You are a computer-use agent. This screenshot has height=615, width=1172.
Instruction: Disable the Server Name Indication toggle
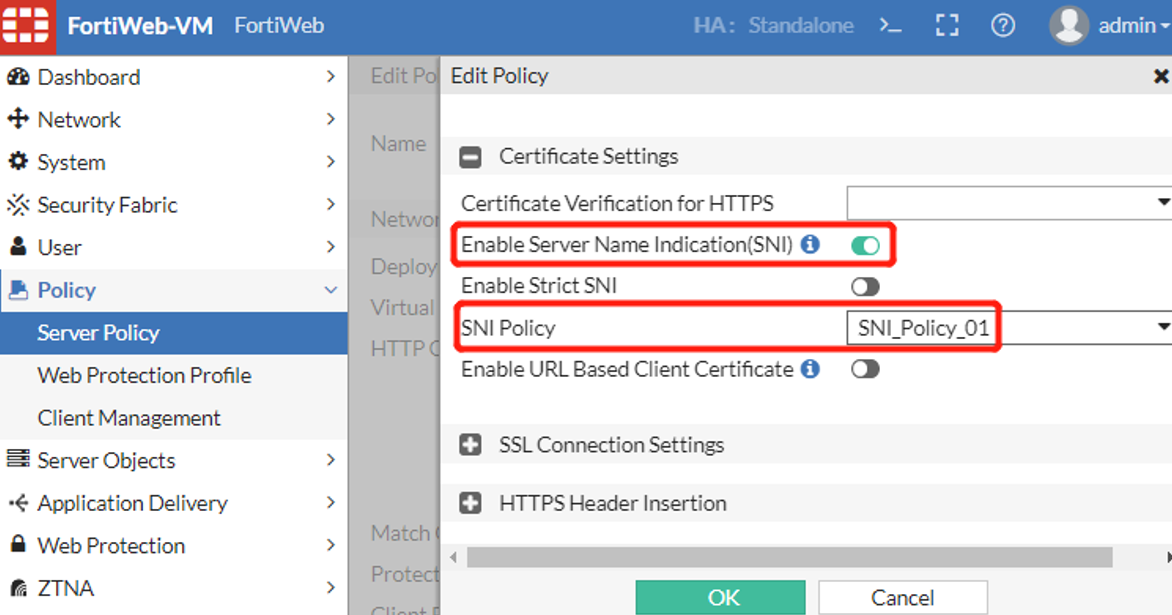click(865, 245)
